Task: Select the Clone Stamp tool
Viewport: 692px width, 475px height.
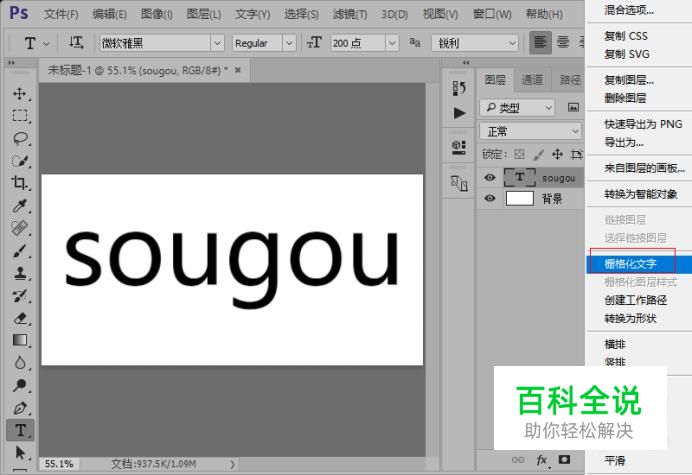Action: [x=19, y=273]
